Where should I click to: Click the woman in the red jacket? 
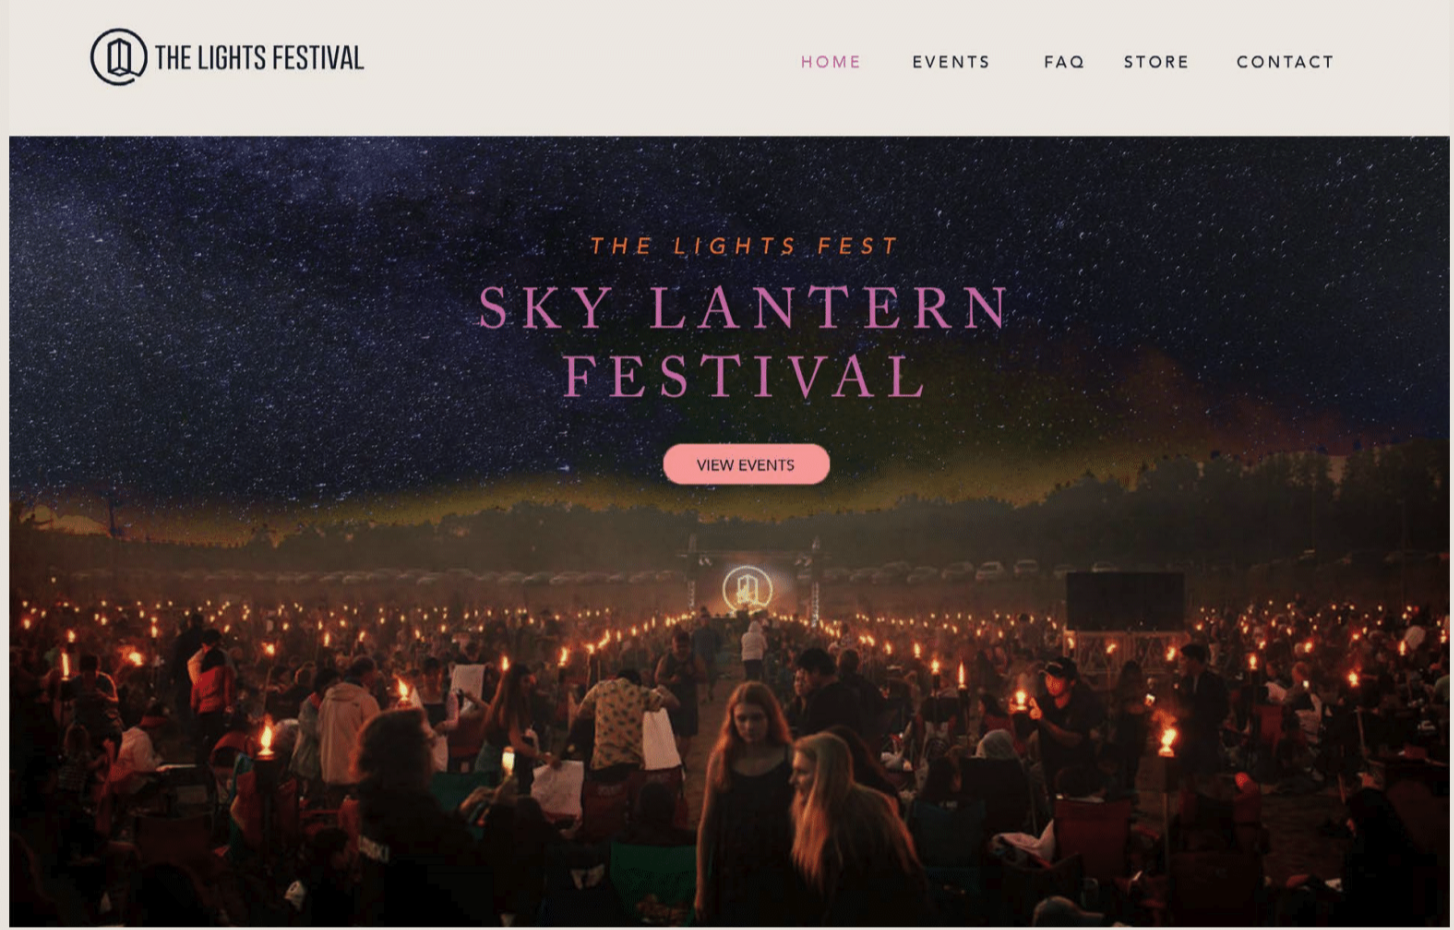pos(211,692)
